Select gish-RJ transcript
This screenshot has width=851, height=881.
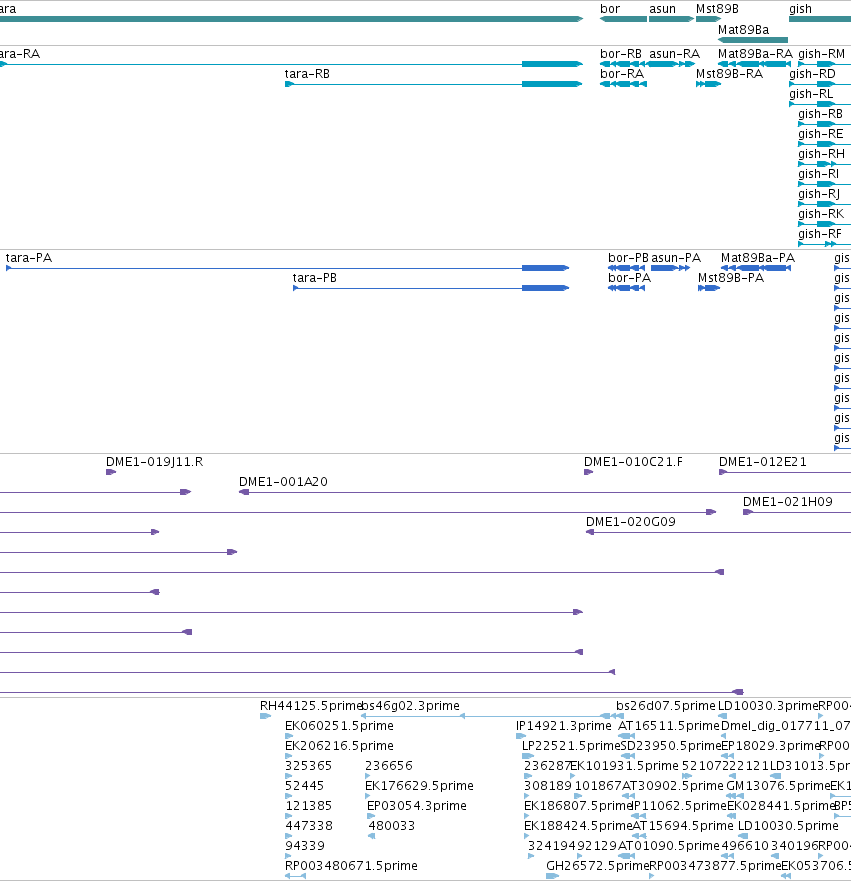(x=825, y=204)
